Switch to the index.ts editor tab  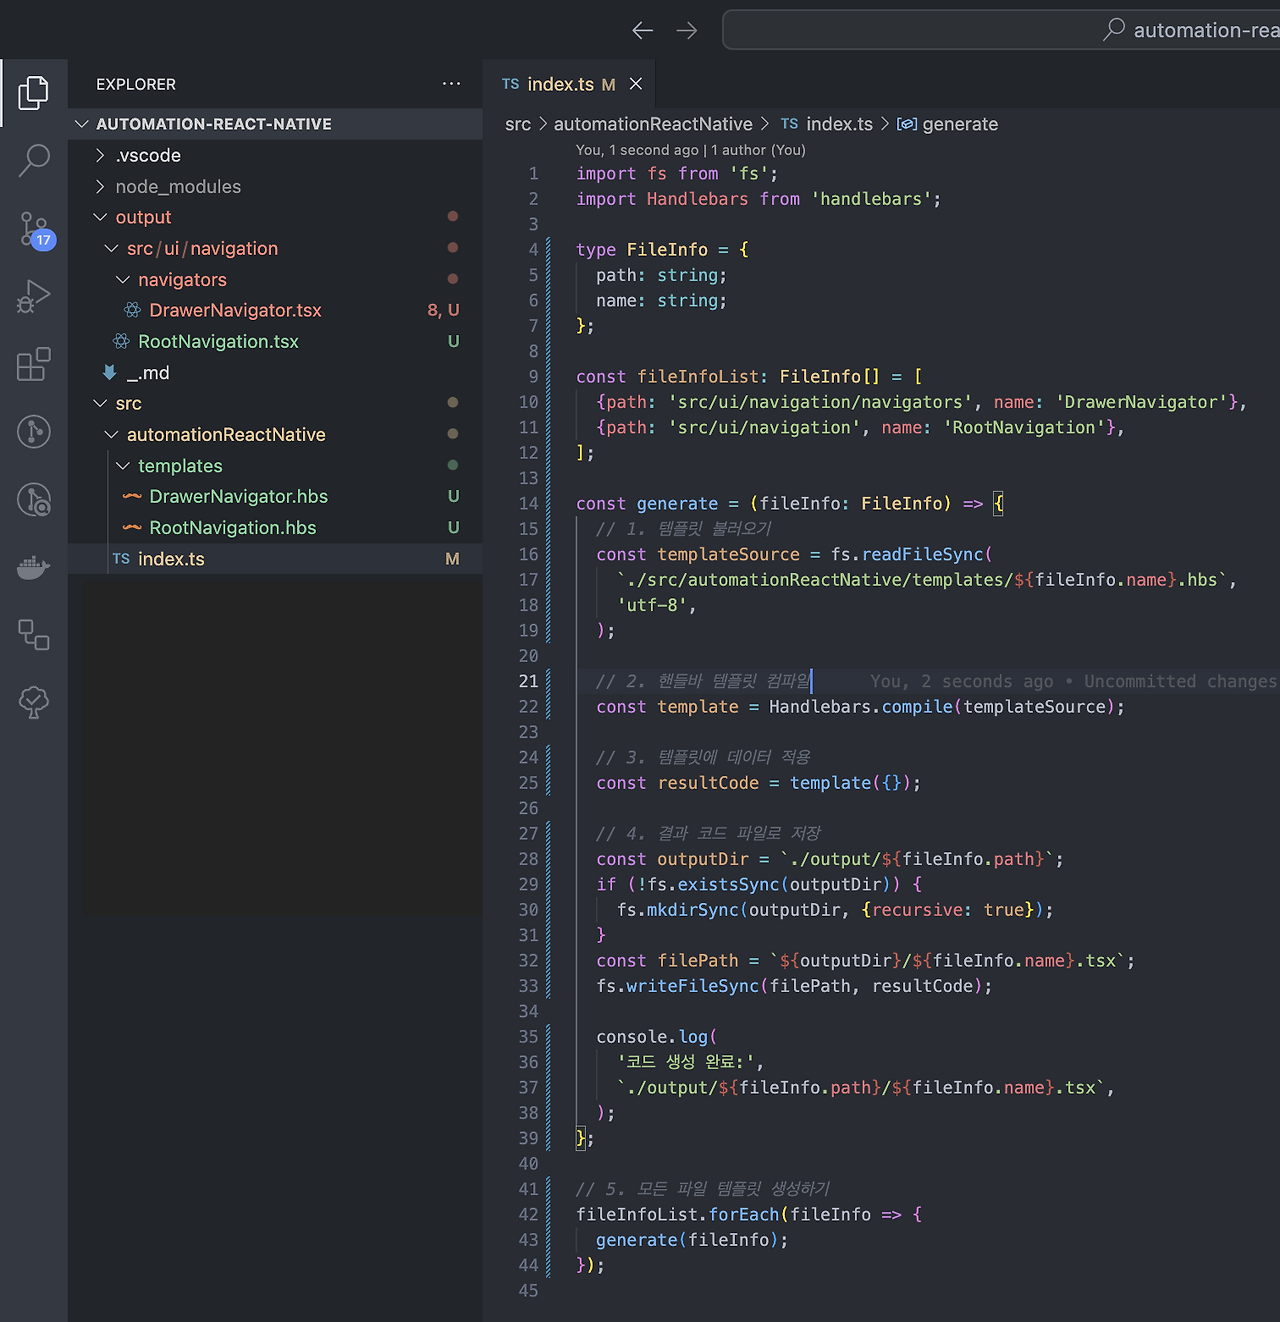560,84
